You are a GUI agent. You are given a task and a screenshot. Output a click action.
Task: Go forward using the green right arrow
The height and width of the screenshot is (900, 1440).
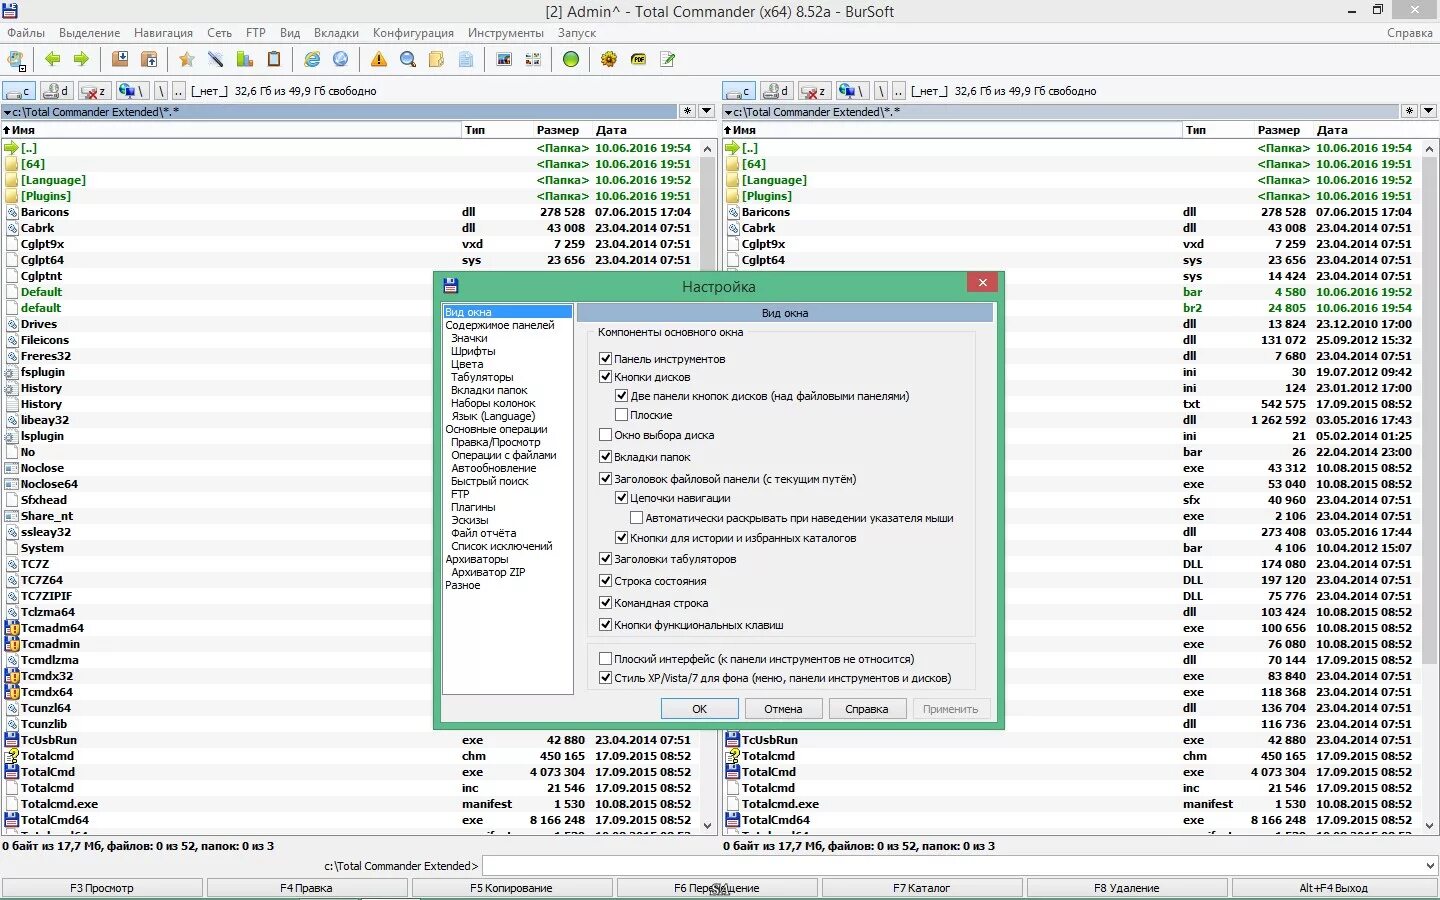coord(81,59)
